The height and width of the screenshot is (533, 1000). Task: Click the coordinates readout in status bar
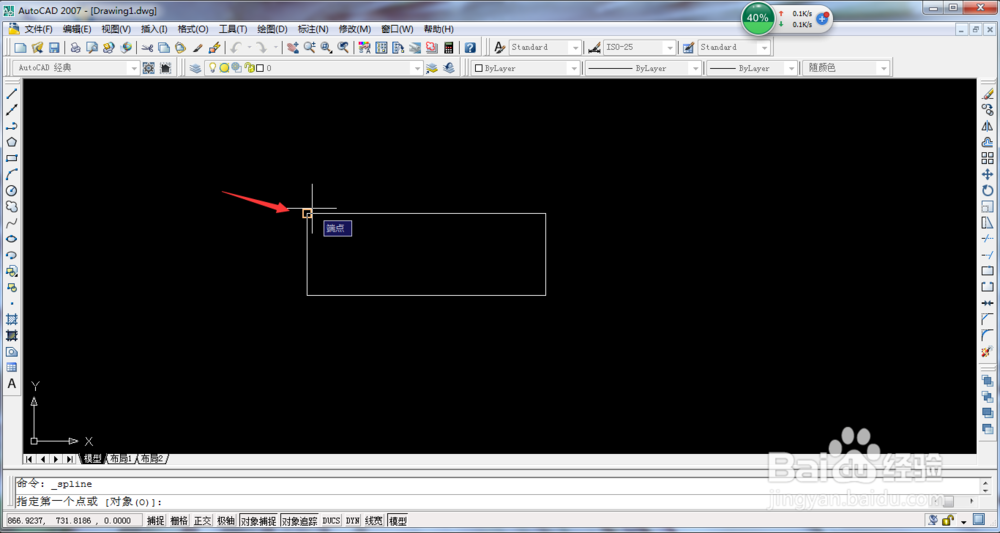pyautogui.click(x=73, y=521)
